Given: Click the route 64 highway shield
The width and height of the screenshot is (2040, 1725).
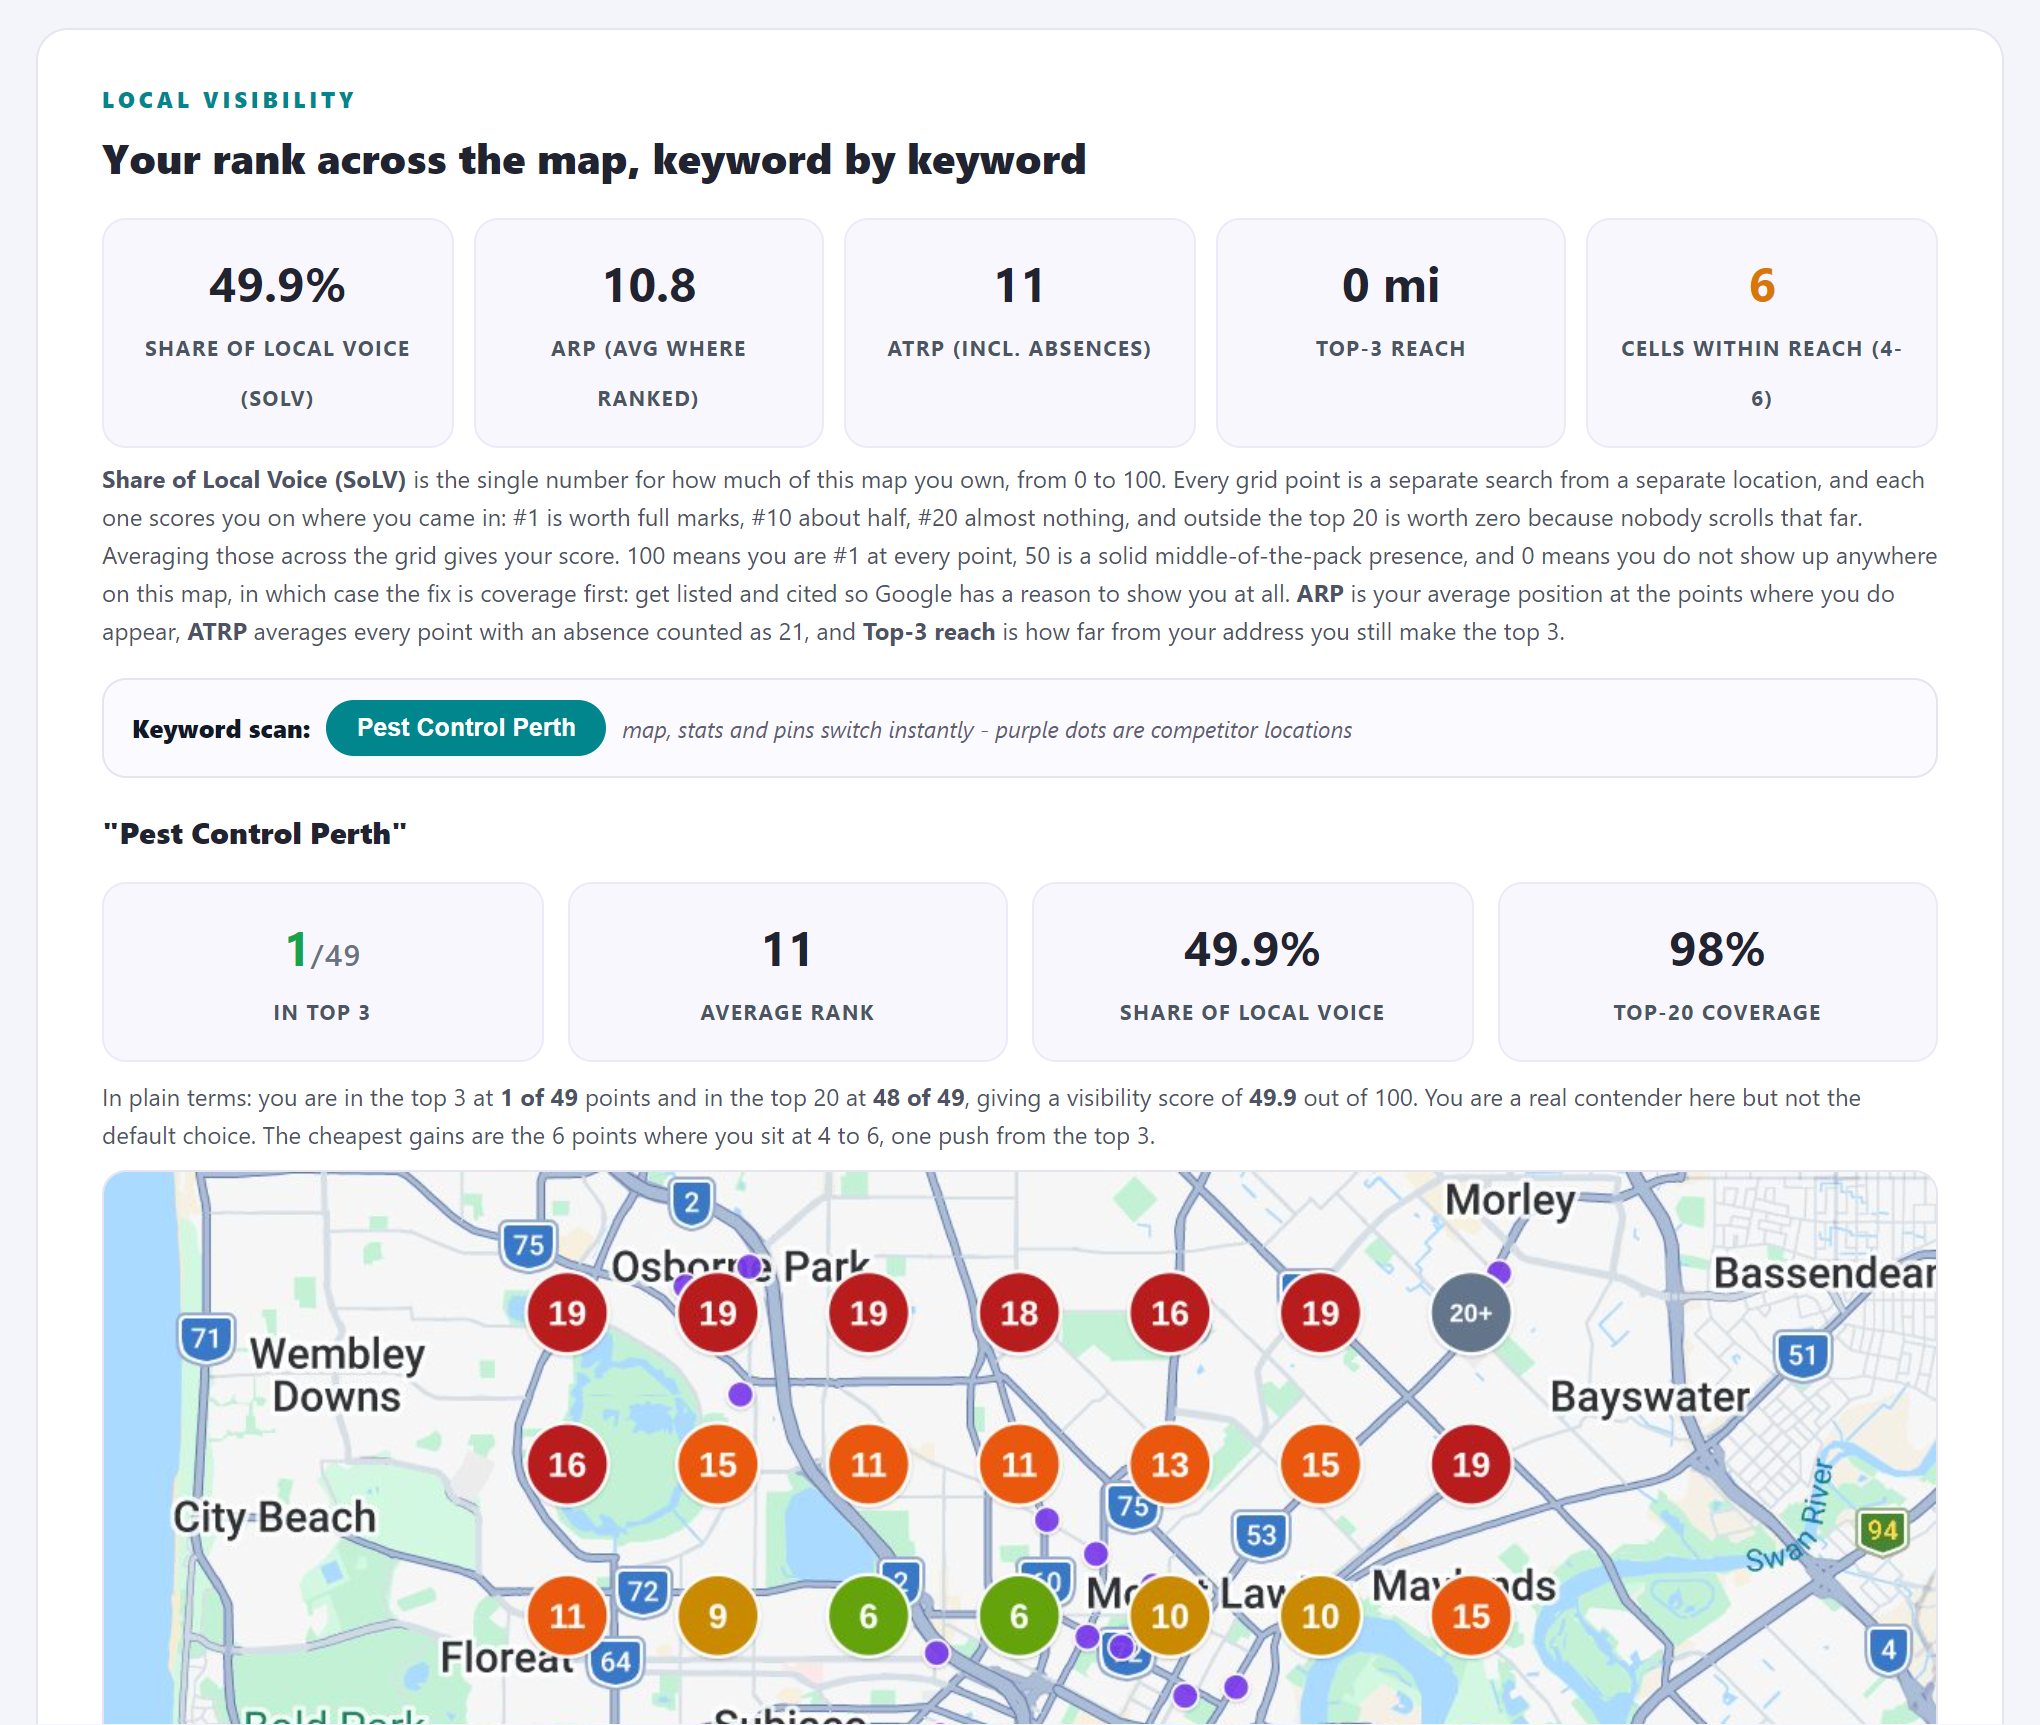Looking at the screenshot, I should 616,1663.
